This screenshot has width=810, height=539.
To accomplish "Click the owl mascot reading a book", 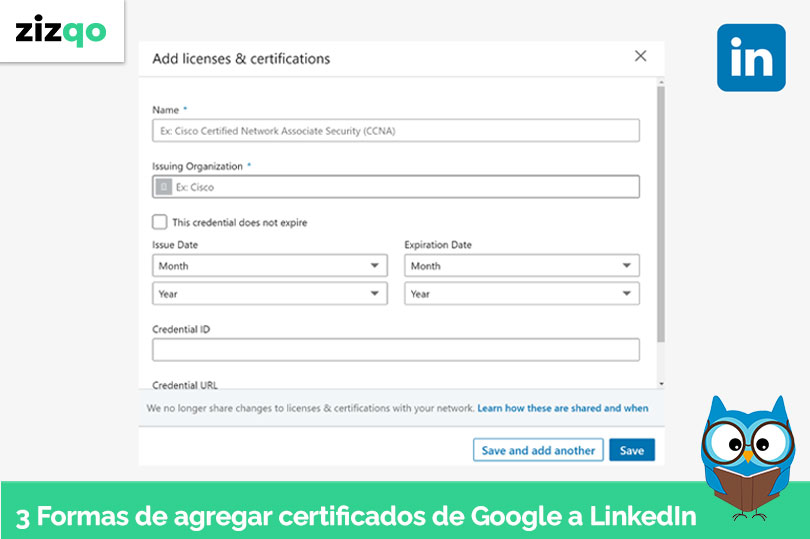I will click(x=747, y=457).
